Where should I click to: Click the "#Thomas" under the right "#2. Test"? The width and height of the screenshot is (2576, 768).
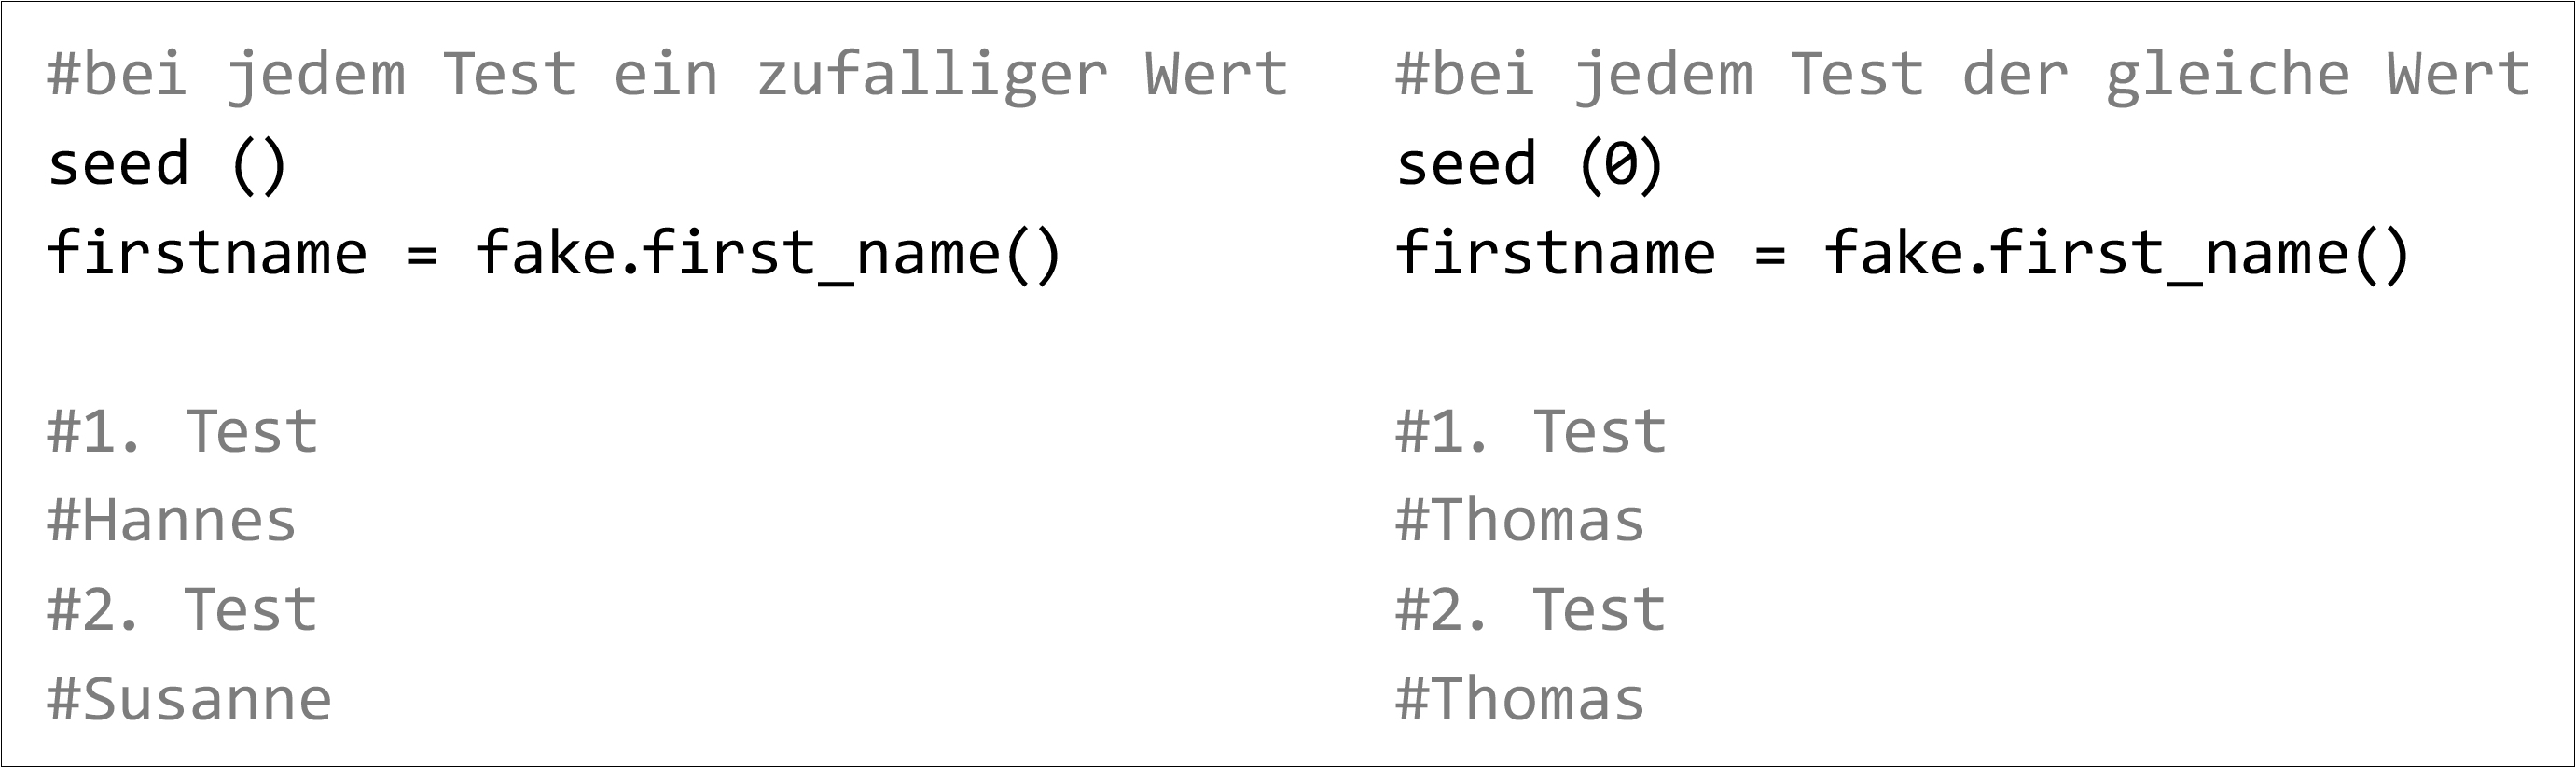(x=1520, y=699)
